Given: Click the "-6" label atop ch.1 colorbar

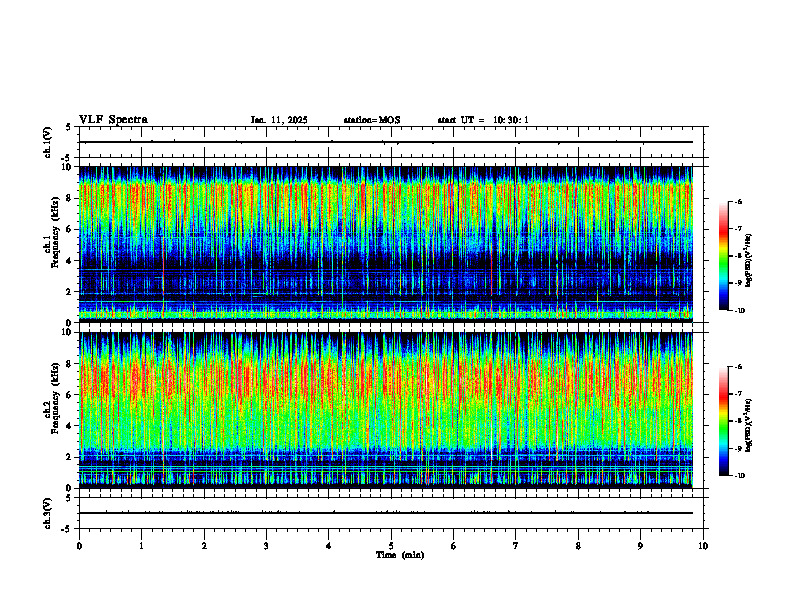Looking at the screenshot, I should coord(738,201).
